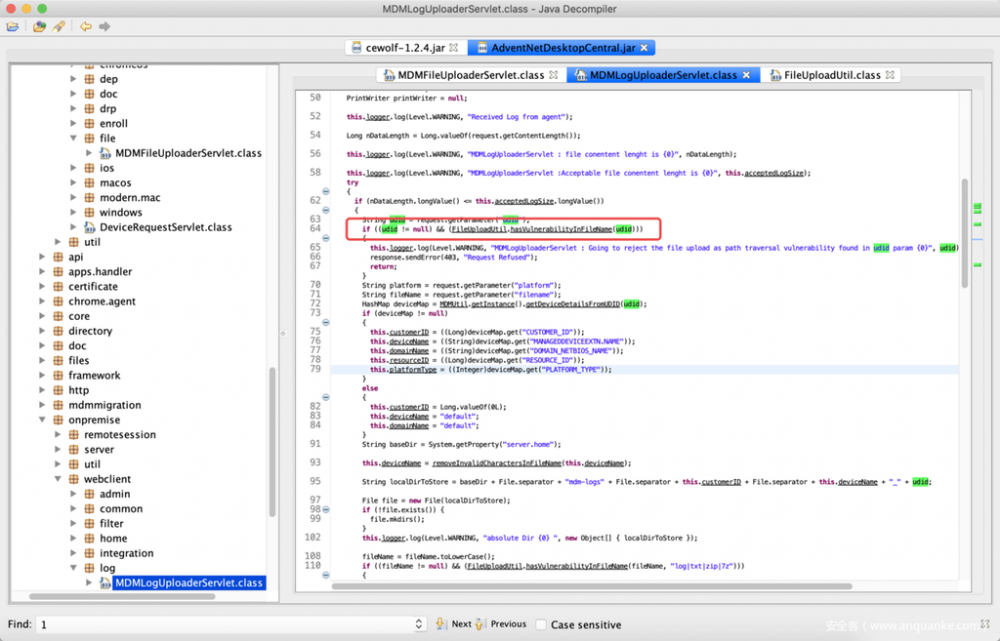
Task: Click the Next button in the find bar
Action: [461, 624]
